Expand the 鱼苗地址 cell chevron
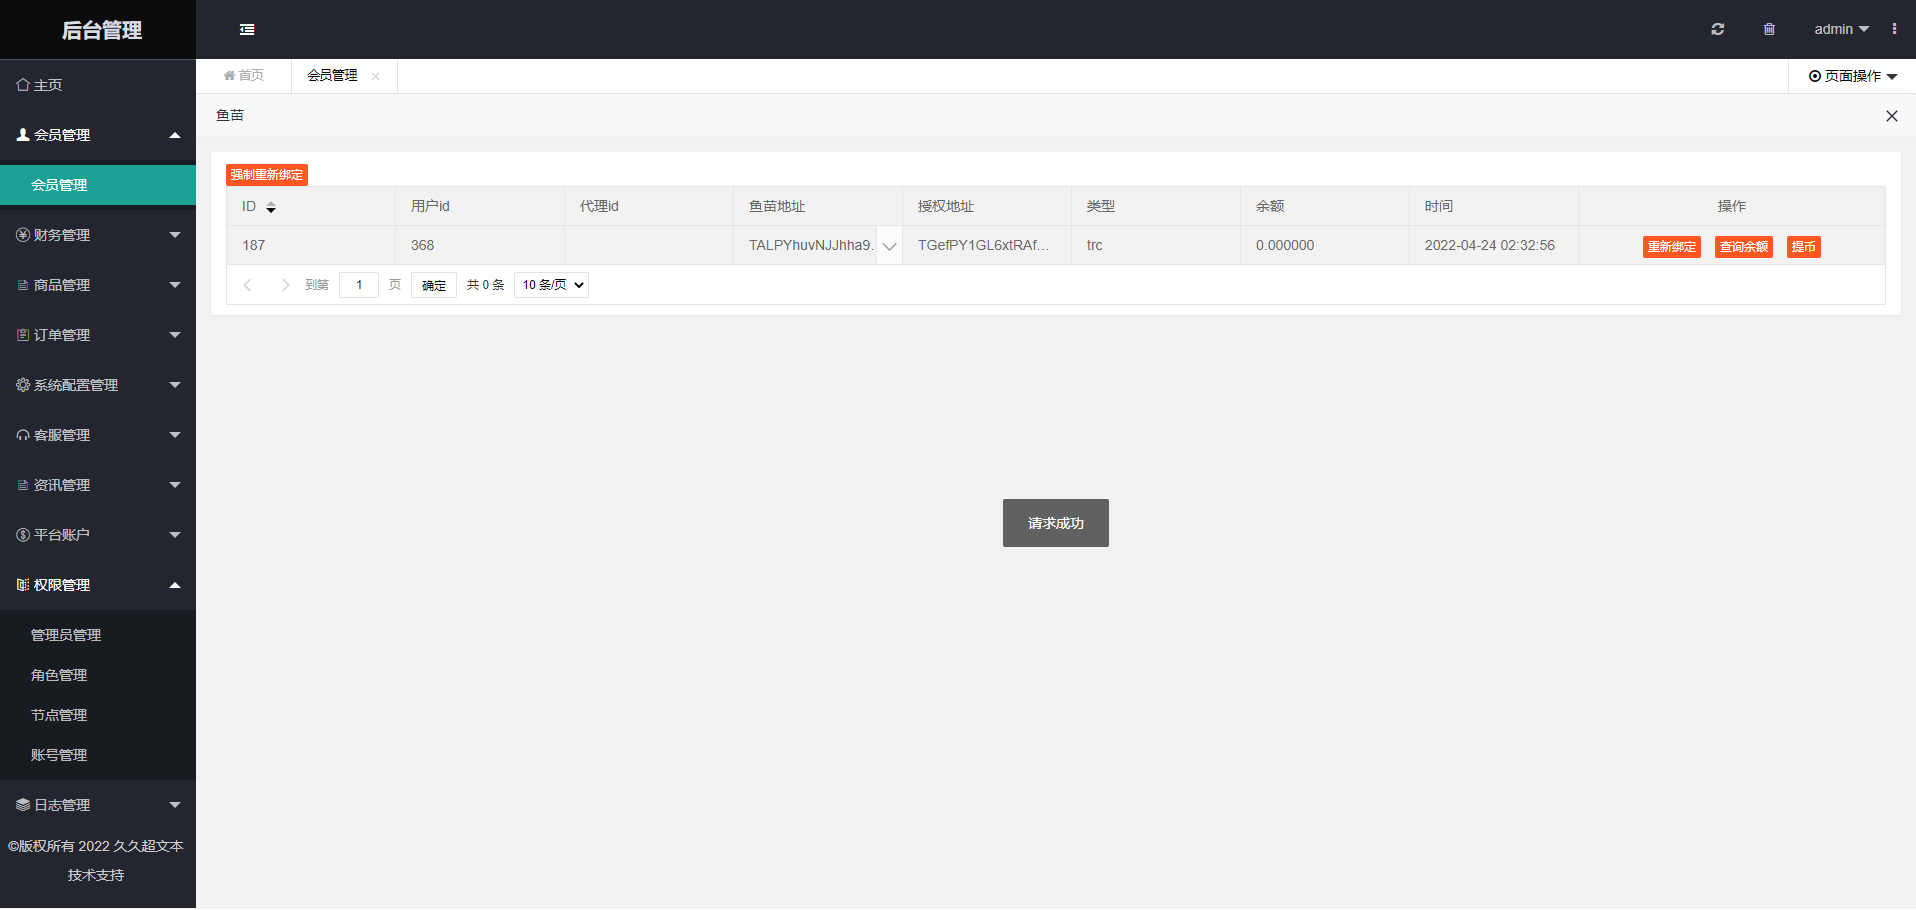1916x910 pixels. pos(889,246)
